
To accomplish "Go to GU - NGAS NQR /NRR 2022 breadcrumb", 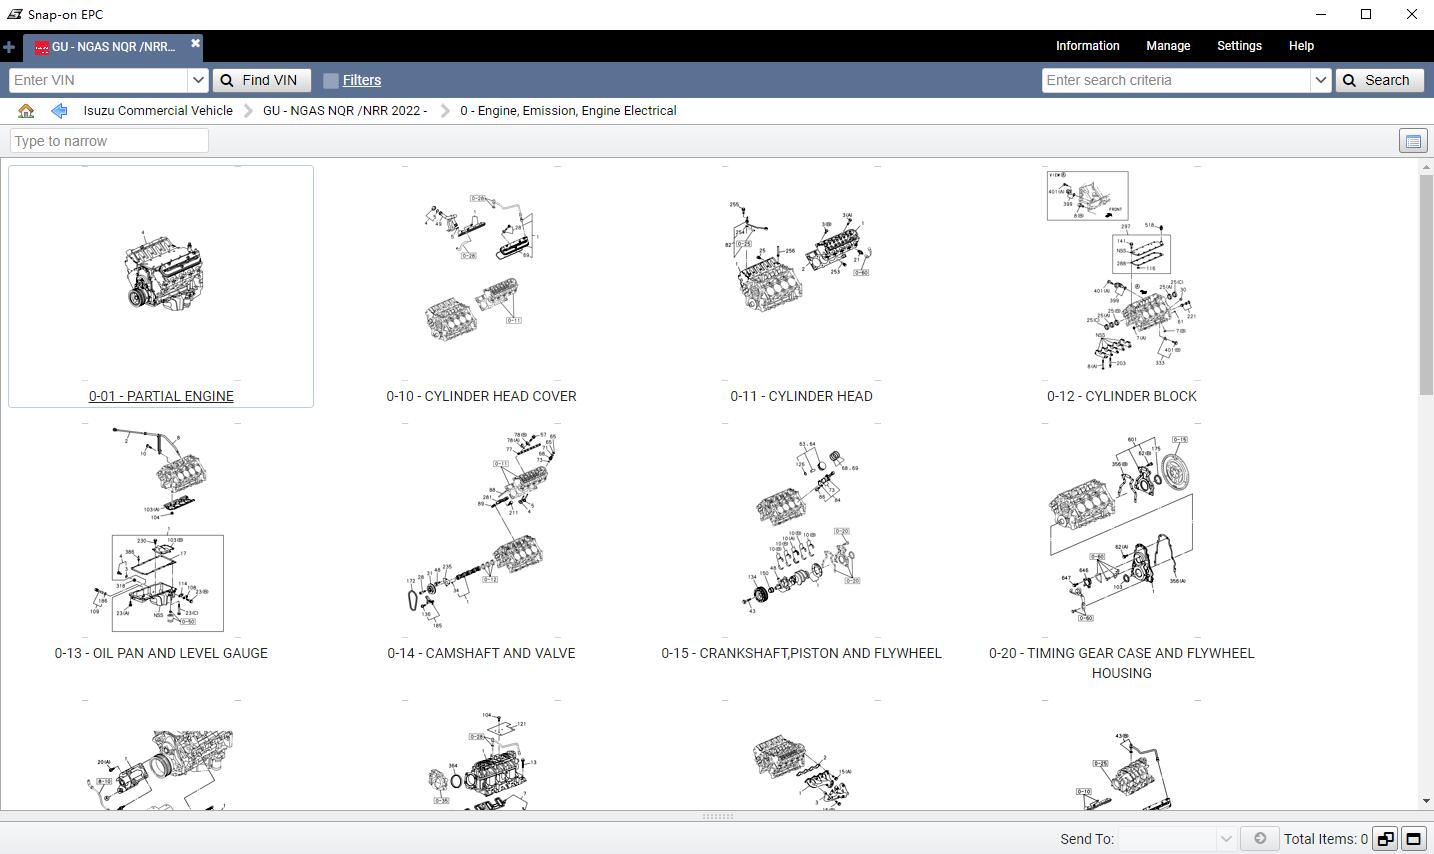I will pyautogui.click(x=345, y=111).
